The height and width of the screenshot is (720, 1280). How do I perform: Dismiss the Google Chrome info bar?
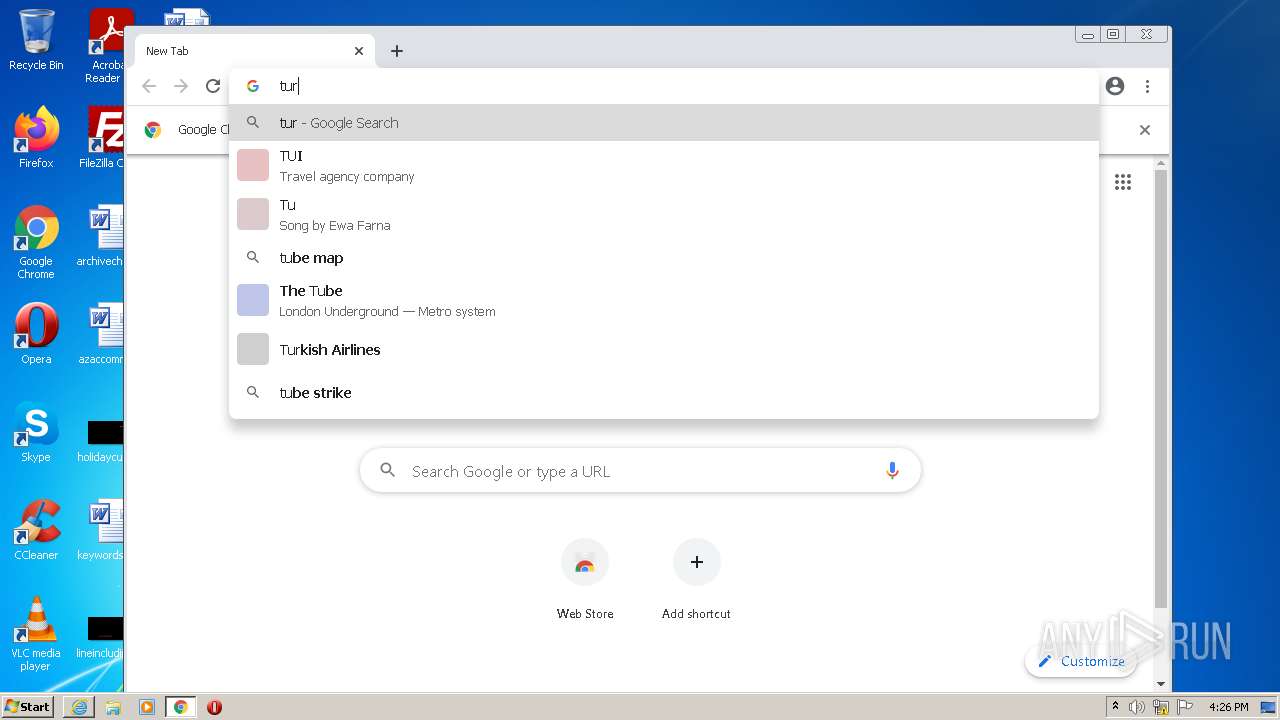[x=1145, y=130]
